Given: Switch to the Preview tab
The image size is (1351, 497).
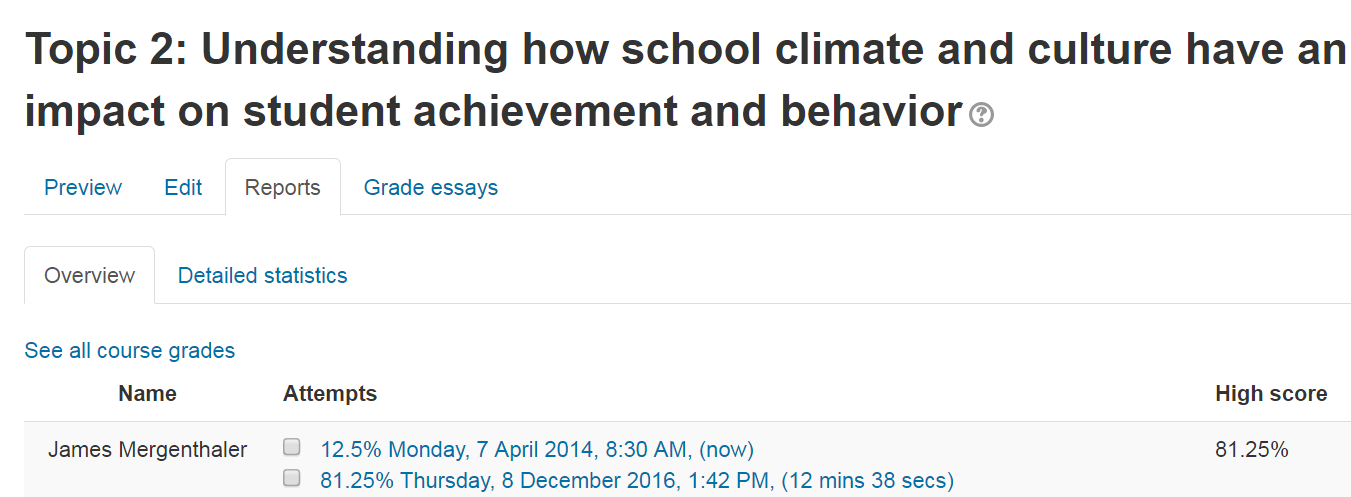Looking at the screenshot, I should coord(83,187).
